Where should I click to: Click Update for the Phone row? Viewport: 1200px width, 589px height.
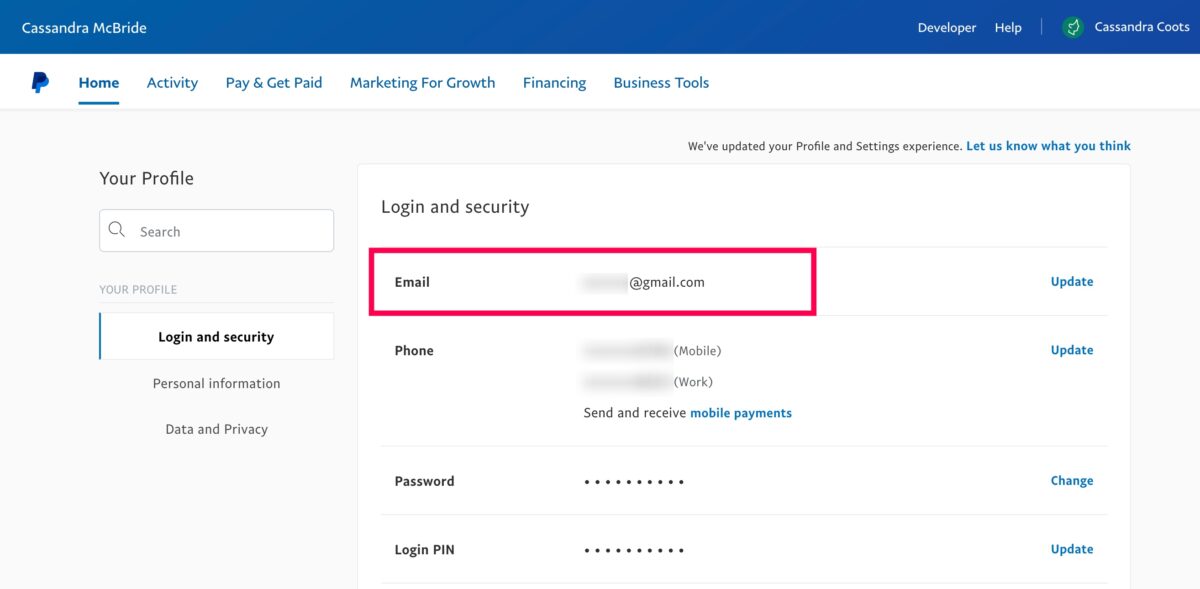1072,350
